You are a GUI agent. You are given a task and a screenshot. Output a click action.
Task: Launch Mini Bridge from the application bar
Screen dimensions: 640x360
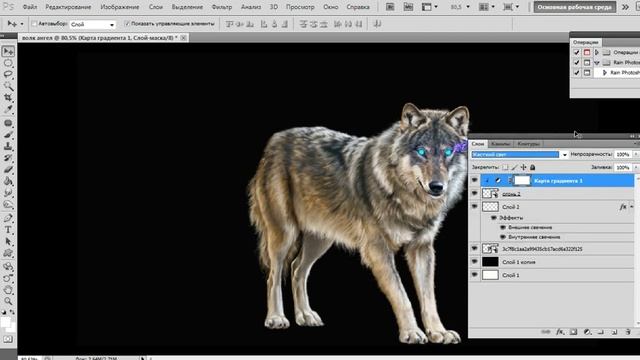pos(408,7)
